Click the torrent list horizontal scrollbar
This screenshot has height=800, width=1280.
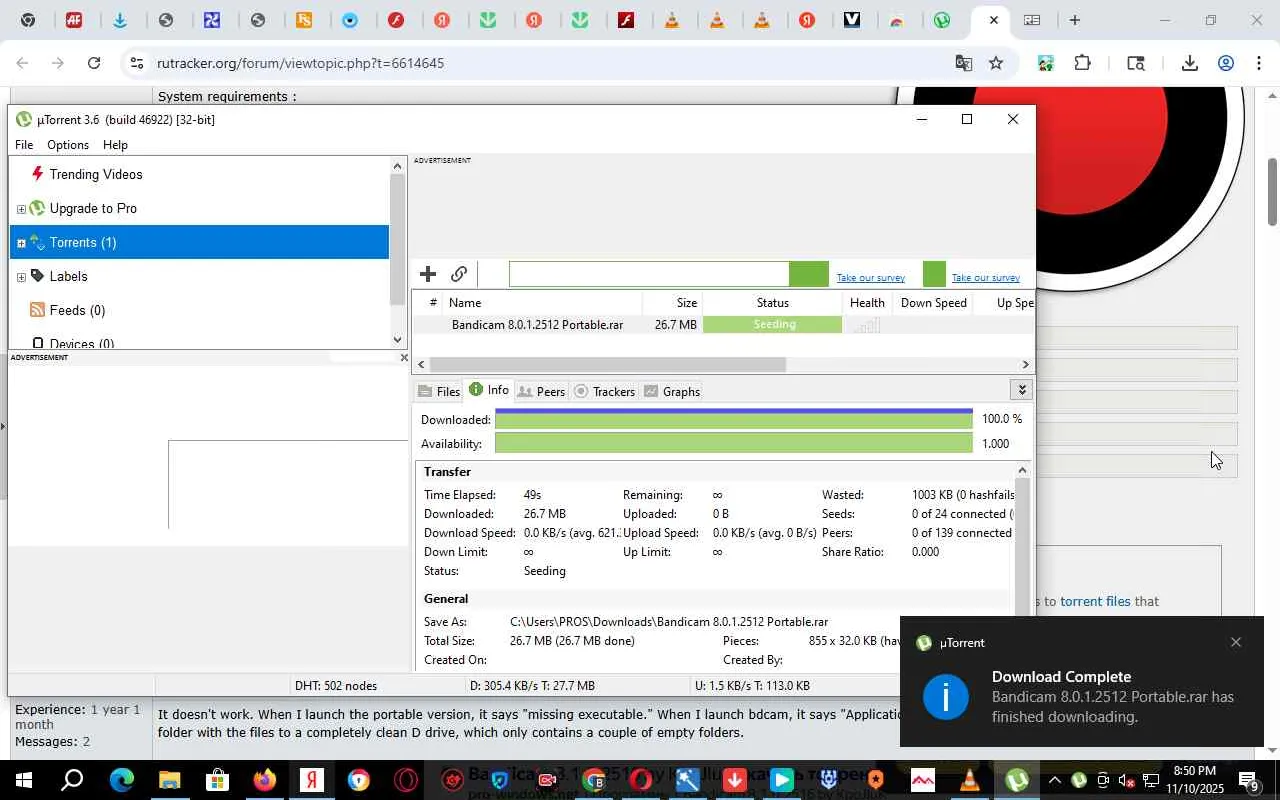click(x=608, y=365)
